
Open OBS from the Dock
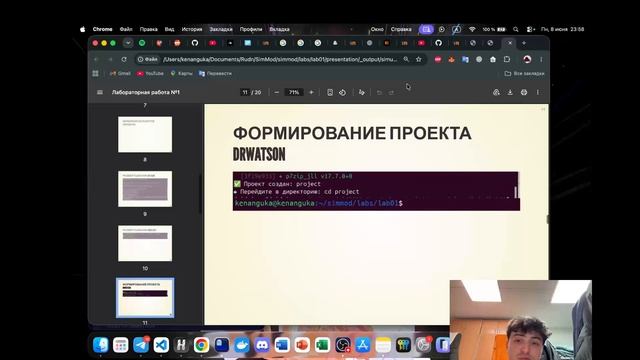pyautogui.click(x=342, y=345)
